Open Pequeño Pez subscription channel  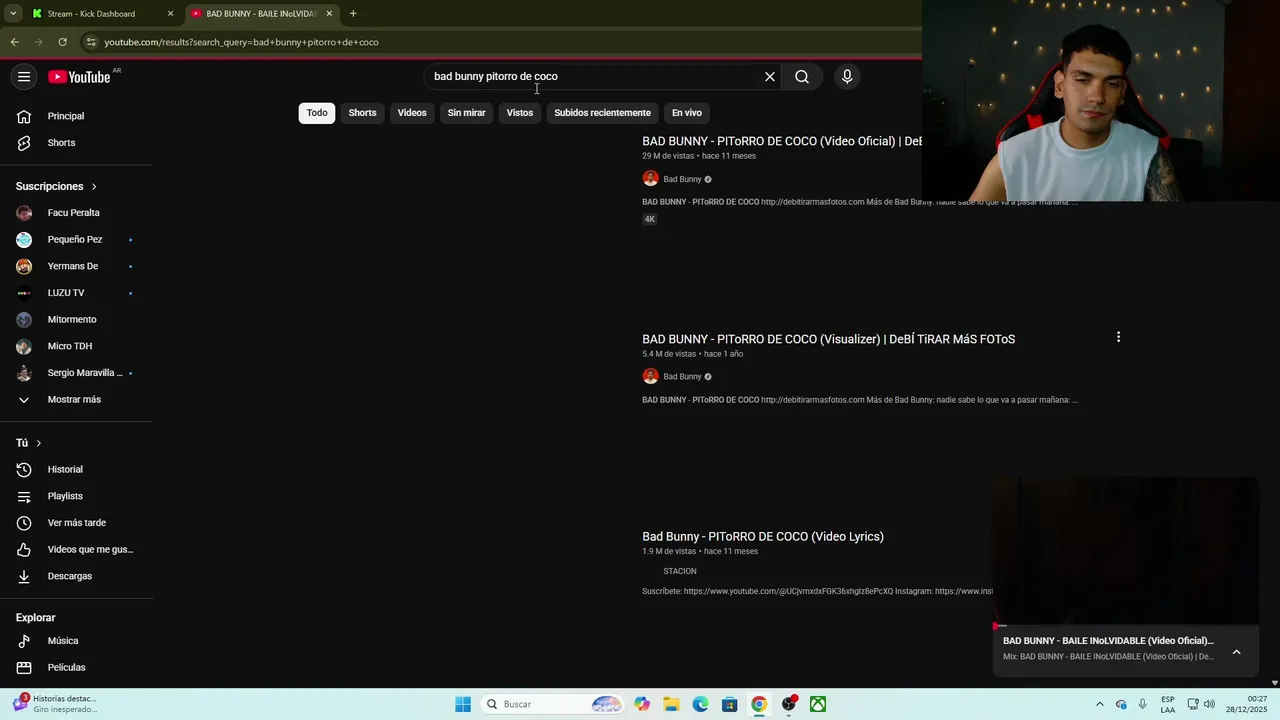(x=76, y=240)
